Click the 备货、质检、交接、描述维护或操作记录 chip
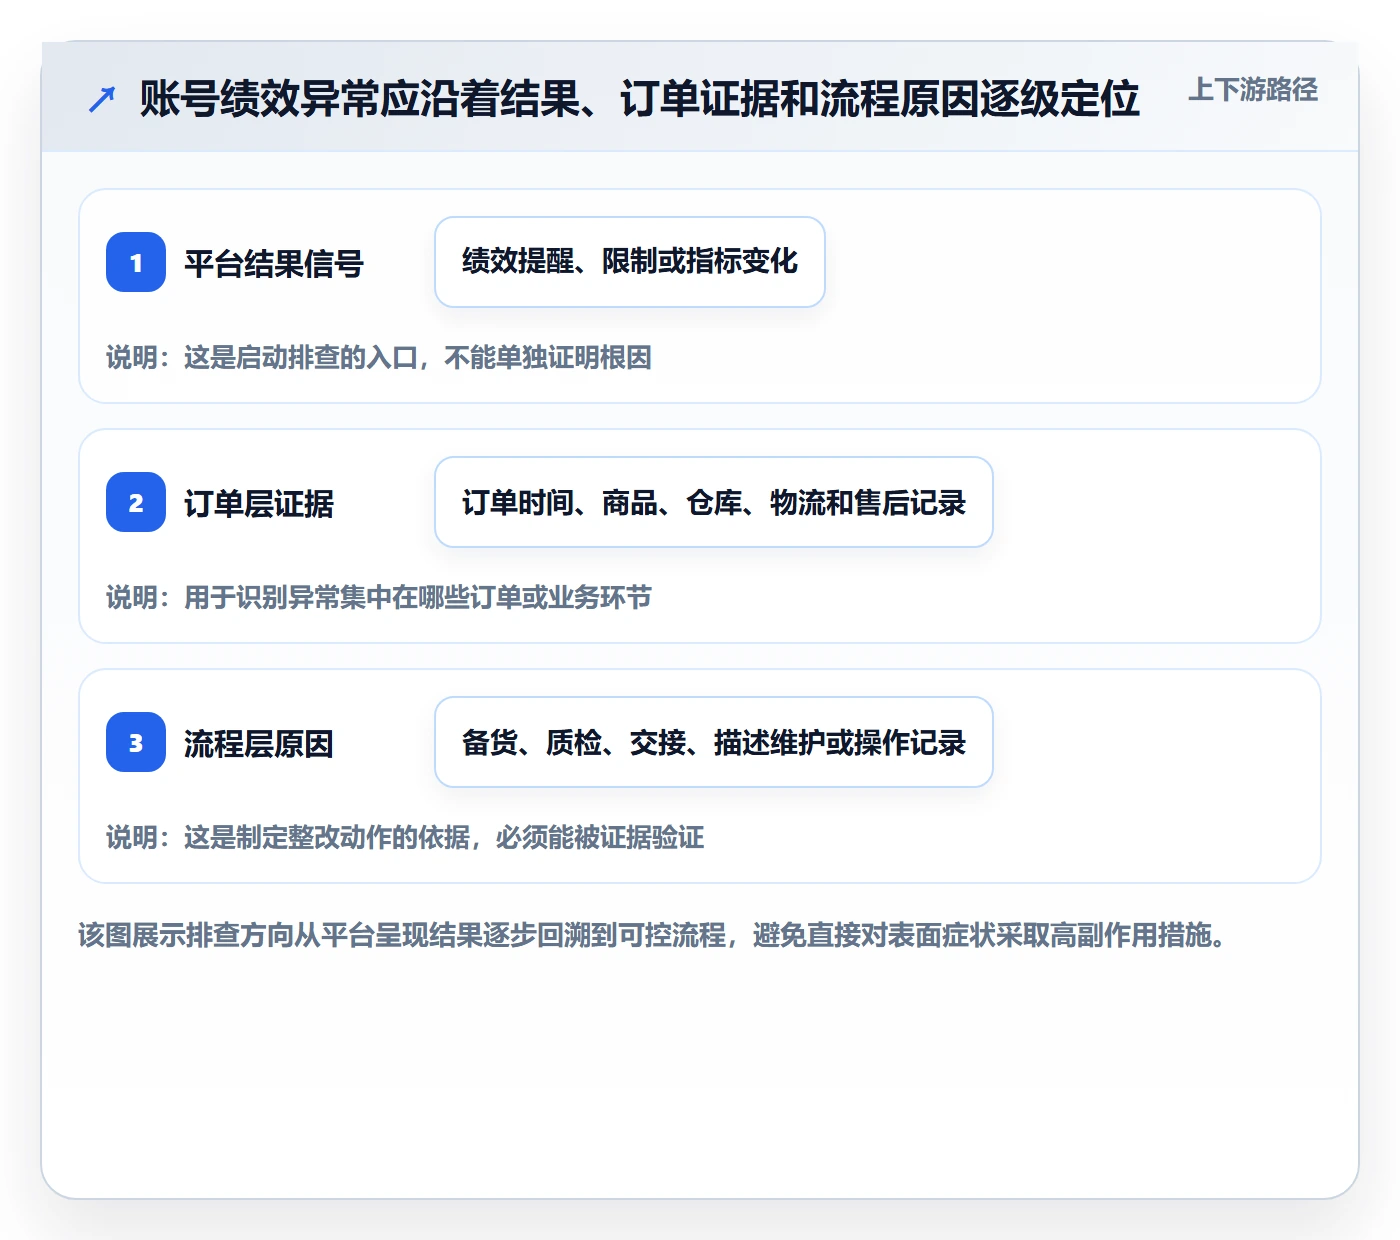Screen dimensions: 1400x1240 (714, 742)
